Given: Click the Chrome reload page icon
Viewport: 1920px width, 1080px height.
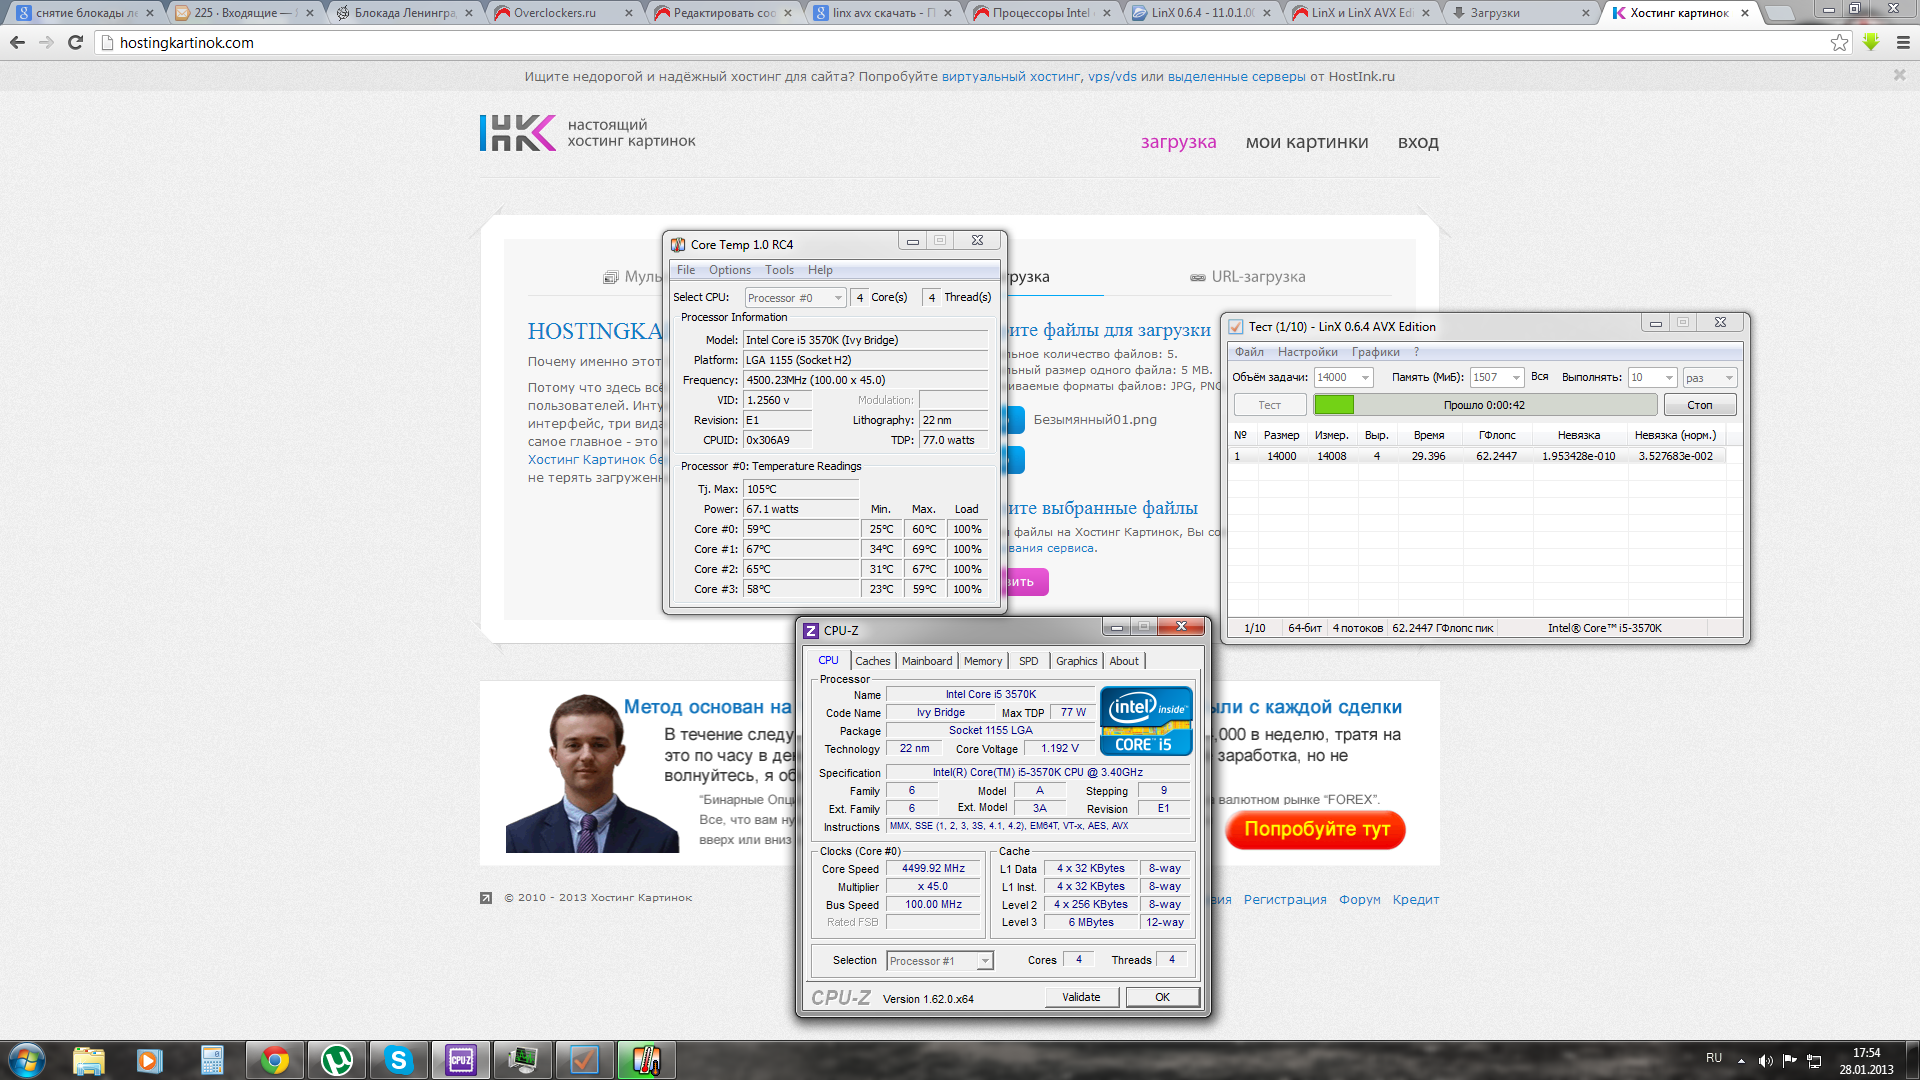Looking at the screenshot, I should coord(75,42).
